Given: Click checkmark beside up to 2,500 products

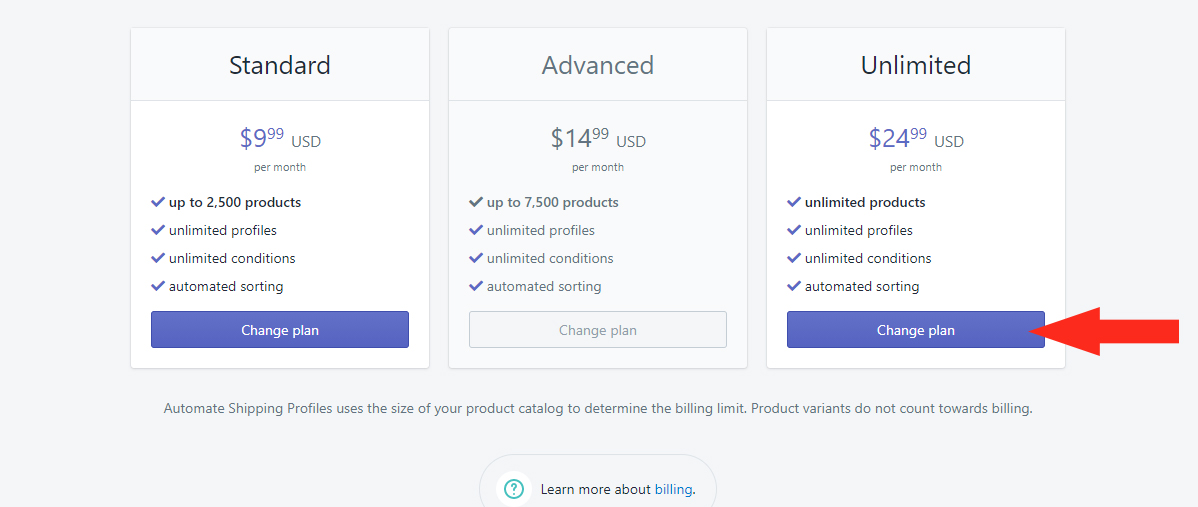Looking at the screenshot, I should point(158,202).
